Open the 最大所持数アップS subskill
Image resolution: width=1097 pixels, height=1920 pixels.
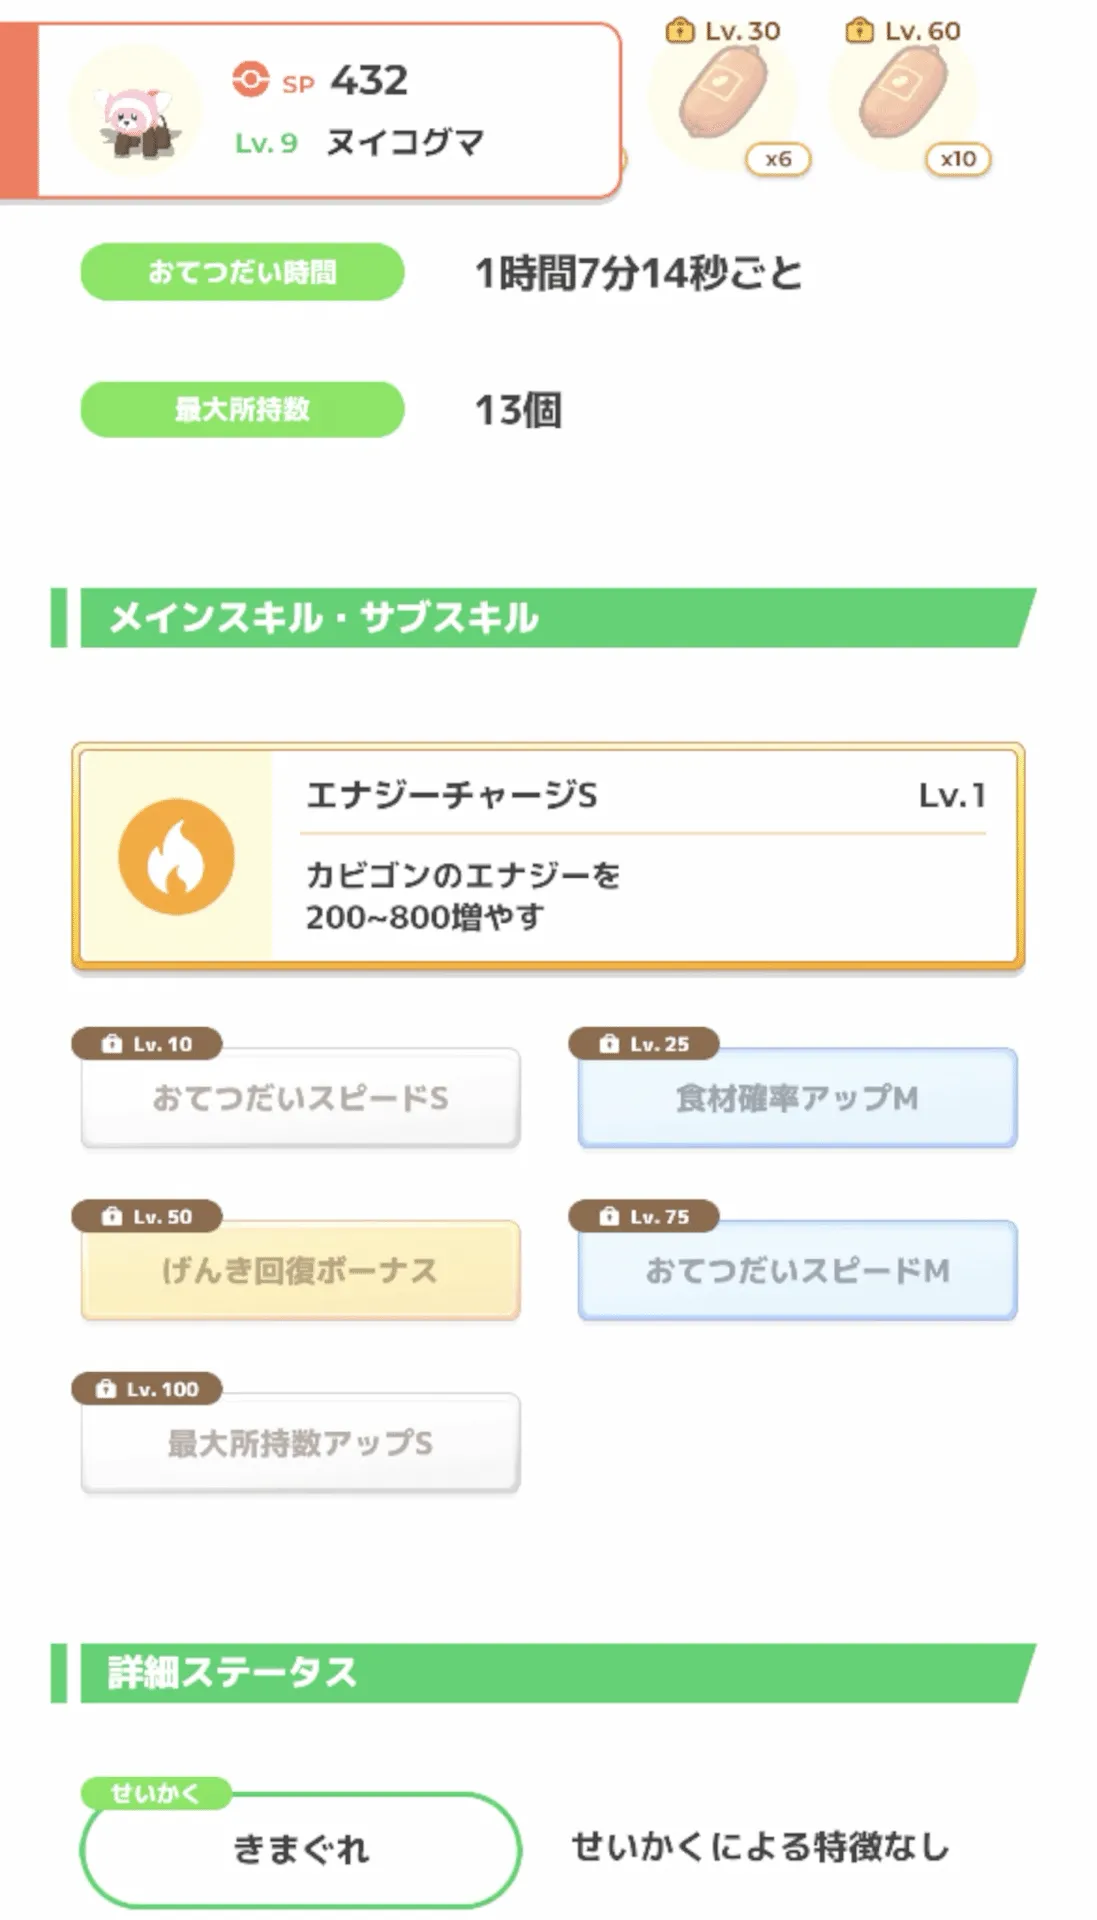click(x=300, y=1443)
